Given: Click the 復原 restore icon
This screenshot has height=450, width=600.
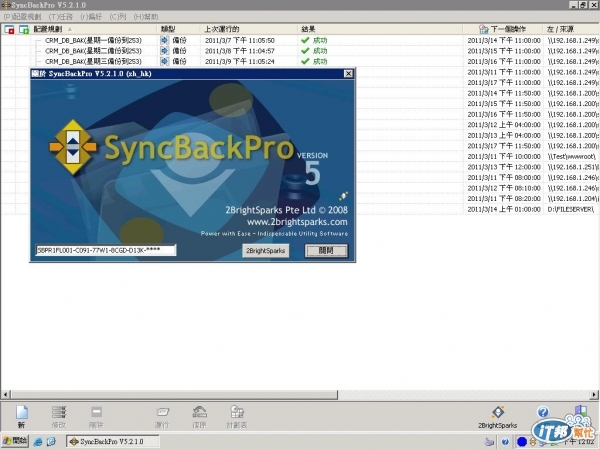Looking at the screenshot, I should 199,416.
